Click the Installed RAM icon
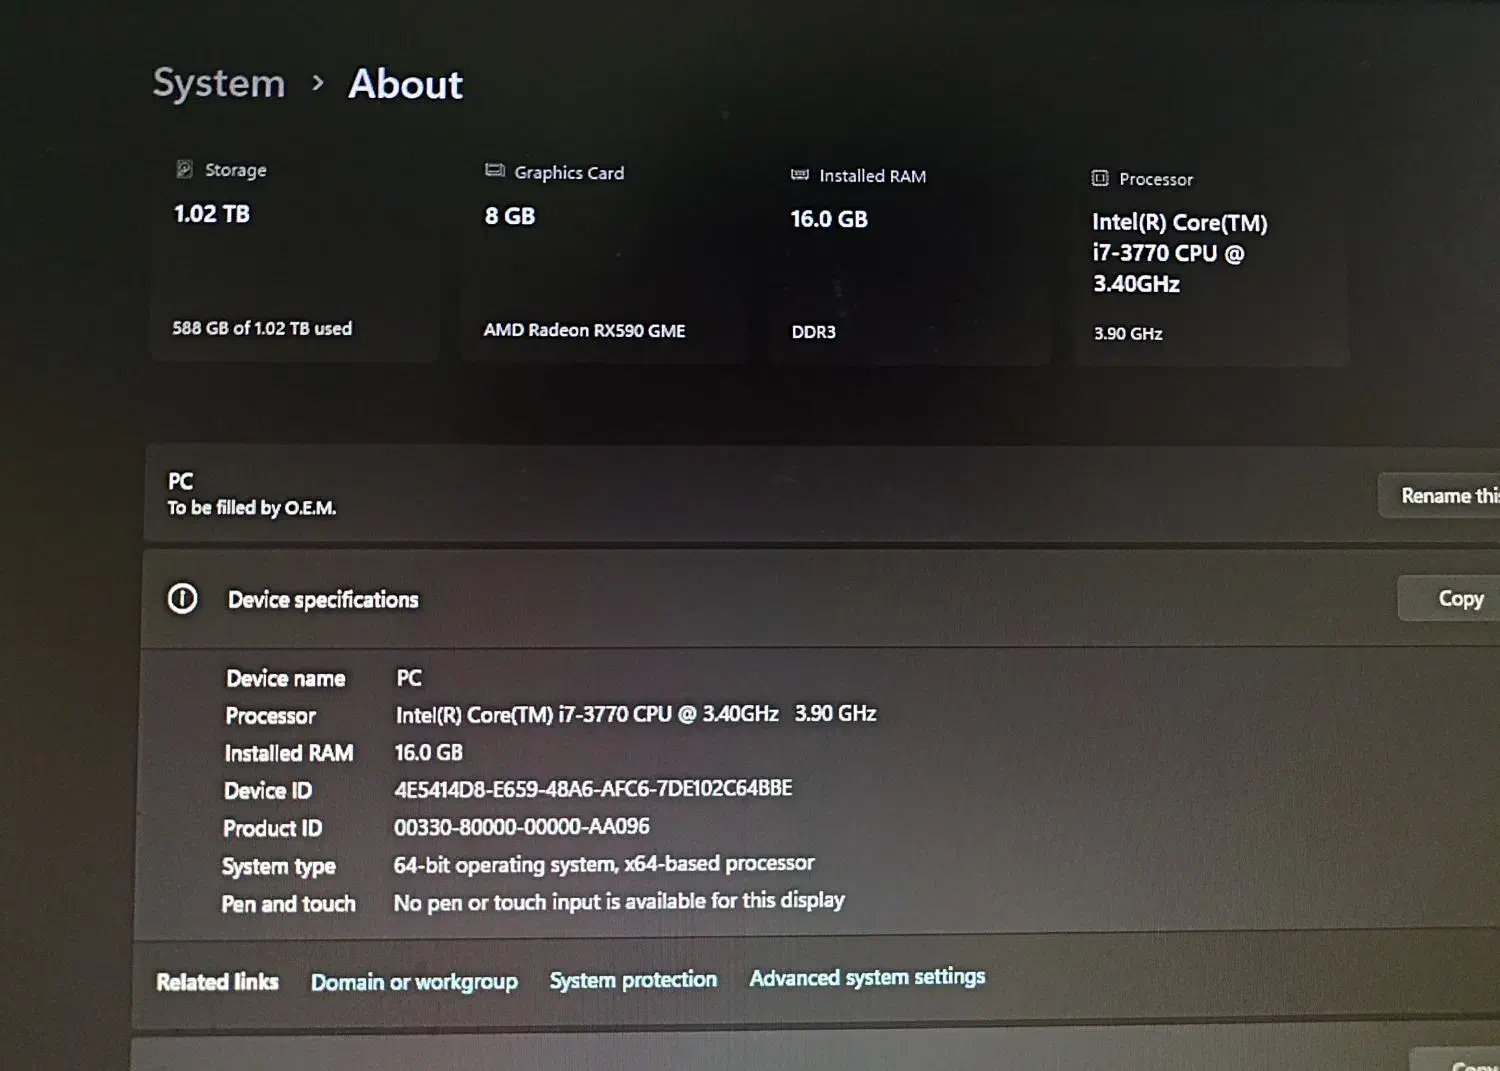Image resolution: width=1500 pixels, height=1071 pixels. pos(800,175)
